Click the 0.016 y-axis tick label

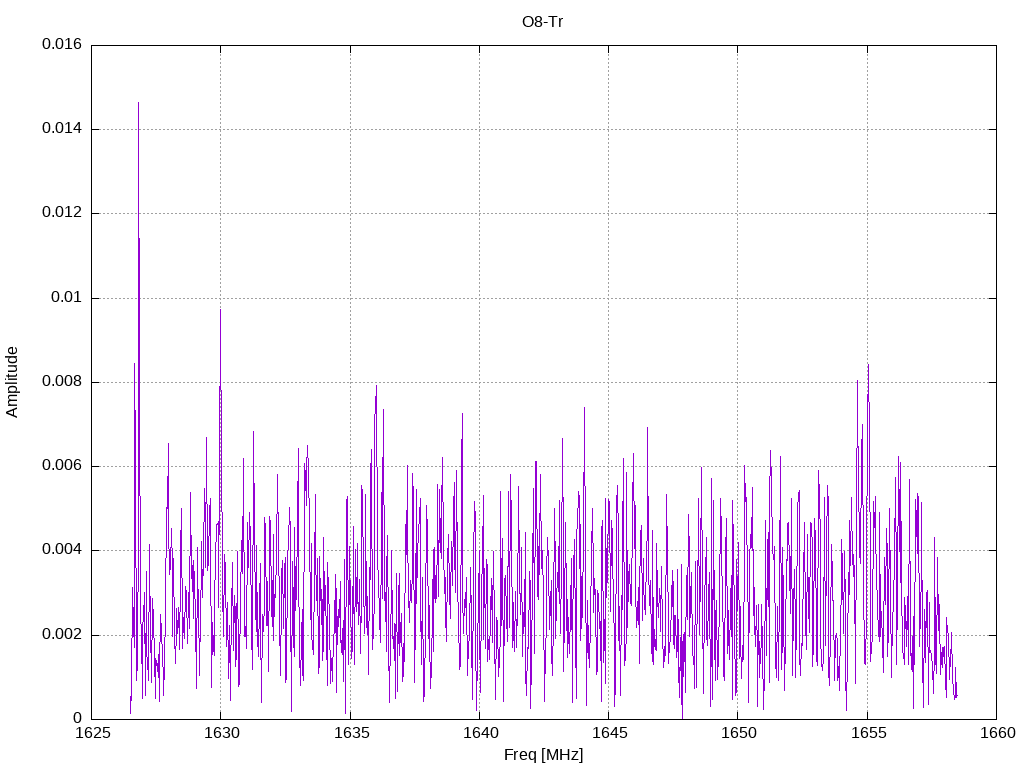point(62,45)
